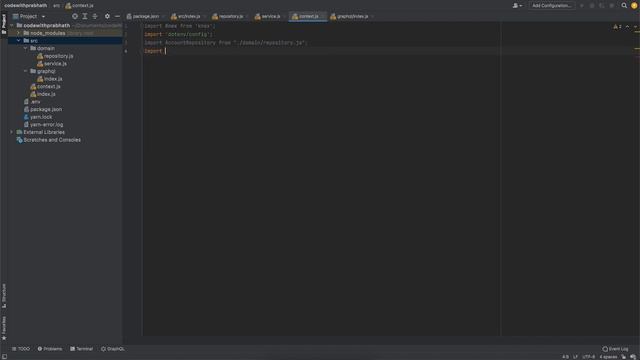
Task: Toggle tool window quick access square icon
Action: pyautogui.click(x=4, y=357)
